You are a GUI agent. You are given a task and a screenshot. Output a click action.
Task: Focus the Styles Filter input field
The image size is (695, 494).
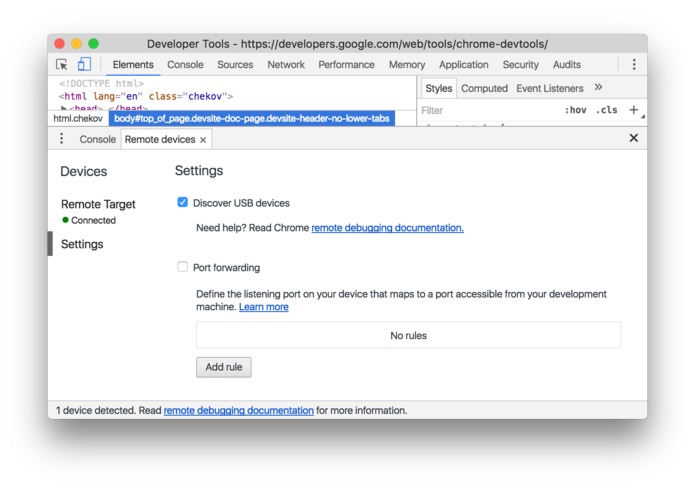[x=488, y=110]
